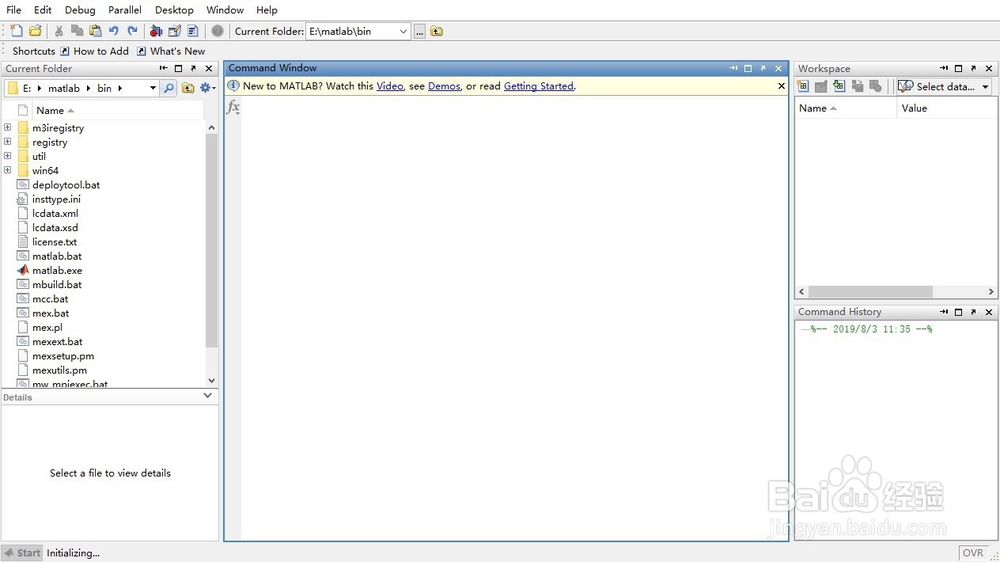The height and width of the screenshot is (562, 1000).
Task: Open the Desktop menu
Action: (x=174, y=10)
